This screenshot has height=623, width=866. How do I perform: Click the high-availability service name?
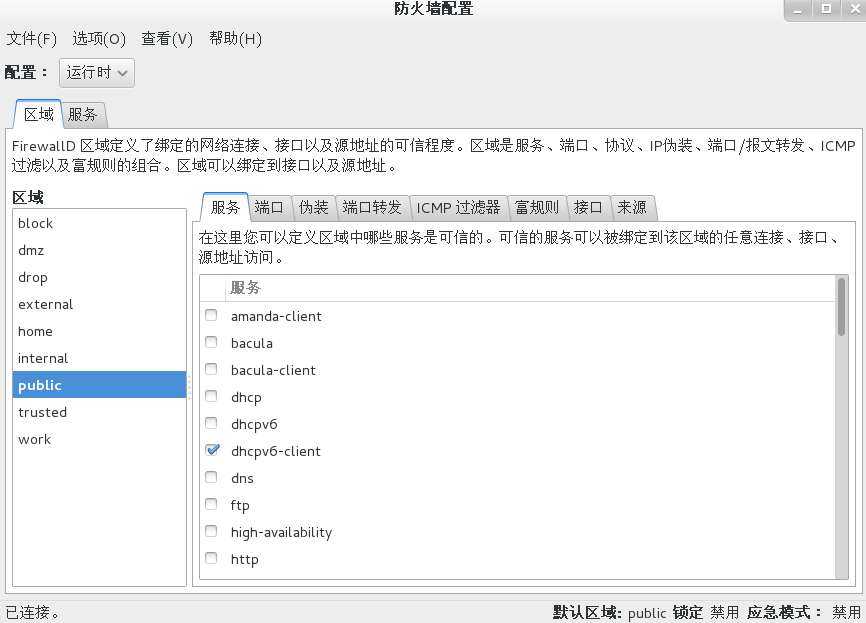coord(282,532)
